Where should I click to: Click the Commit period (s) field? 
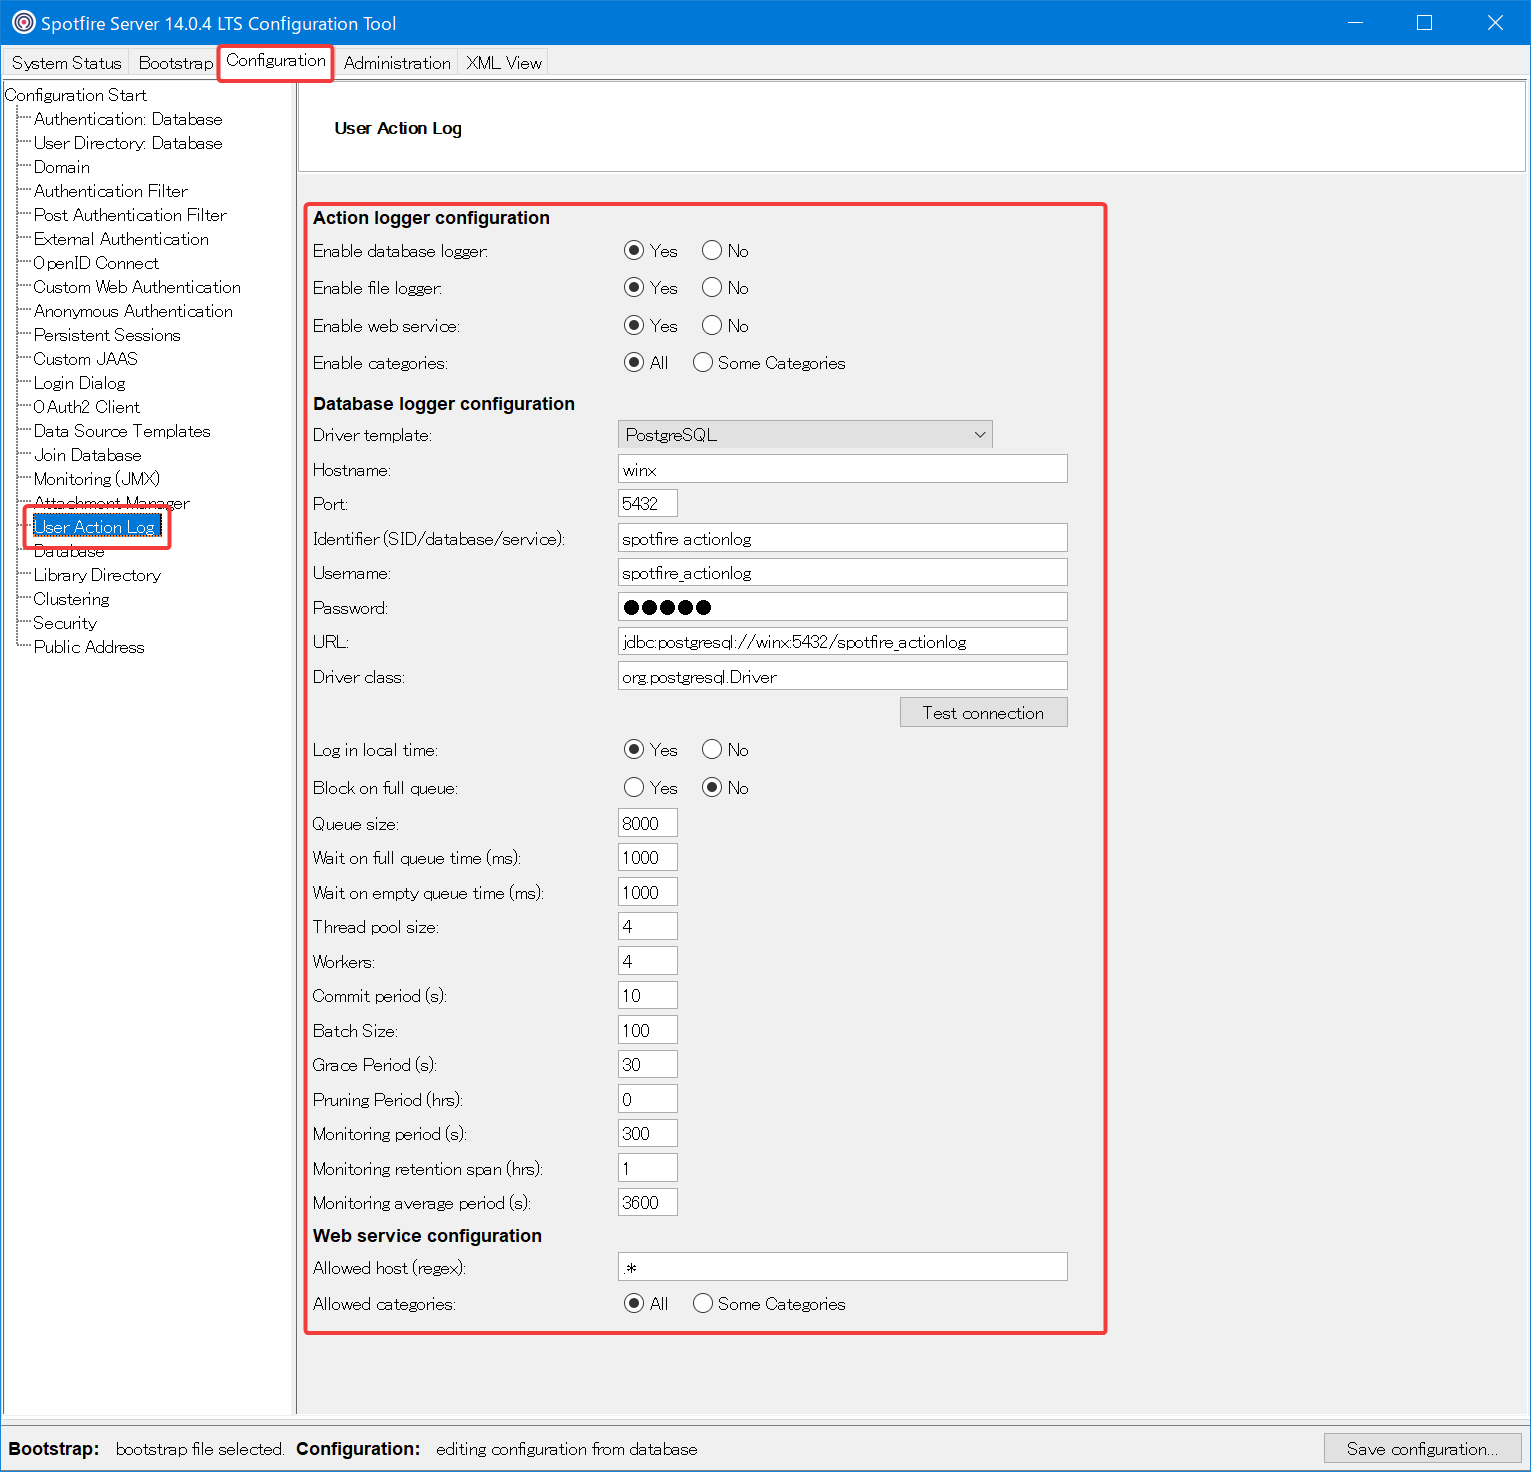point(648,996)
